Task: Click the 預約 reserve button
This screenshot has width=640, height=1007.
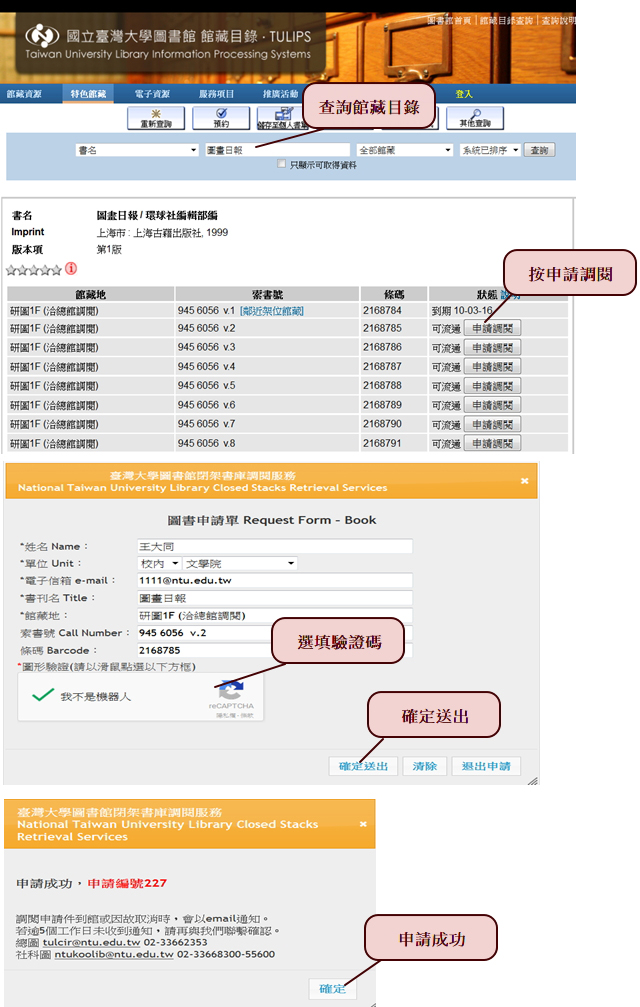Action: pos(221,118)
